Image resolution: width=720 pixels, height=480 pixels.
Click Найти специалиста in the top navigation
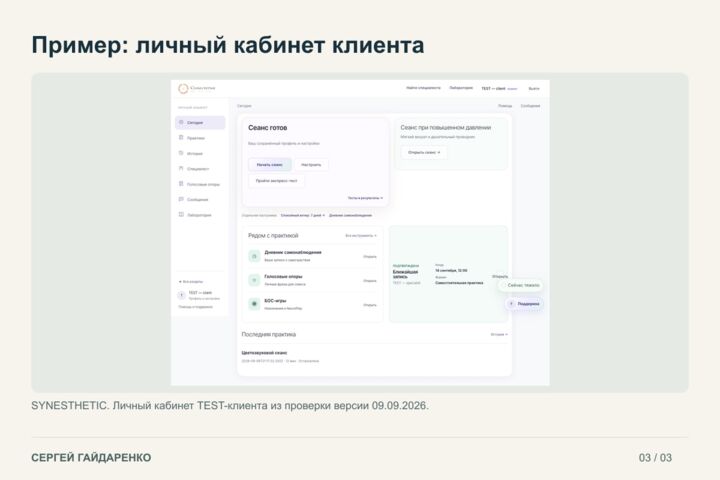[x=423, y=88]
